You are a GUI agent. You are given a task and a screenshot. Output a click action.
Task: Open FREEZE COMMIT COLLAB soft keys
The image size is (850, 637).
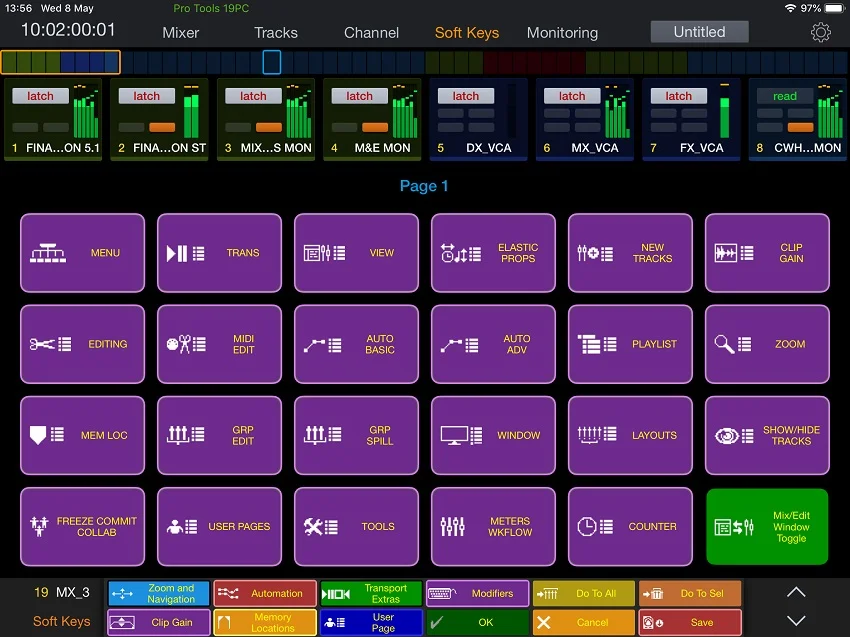(82, 526)
